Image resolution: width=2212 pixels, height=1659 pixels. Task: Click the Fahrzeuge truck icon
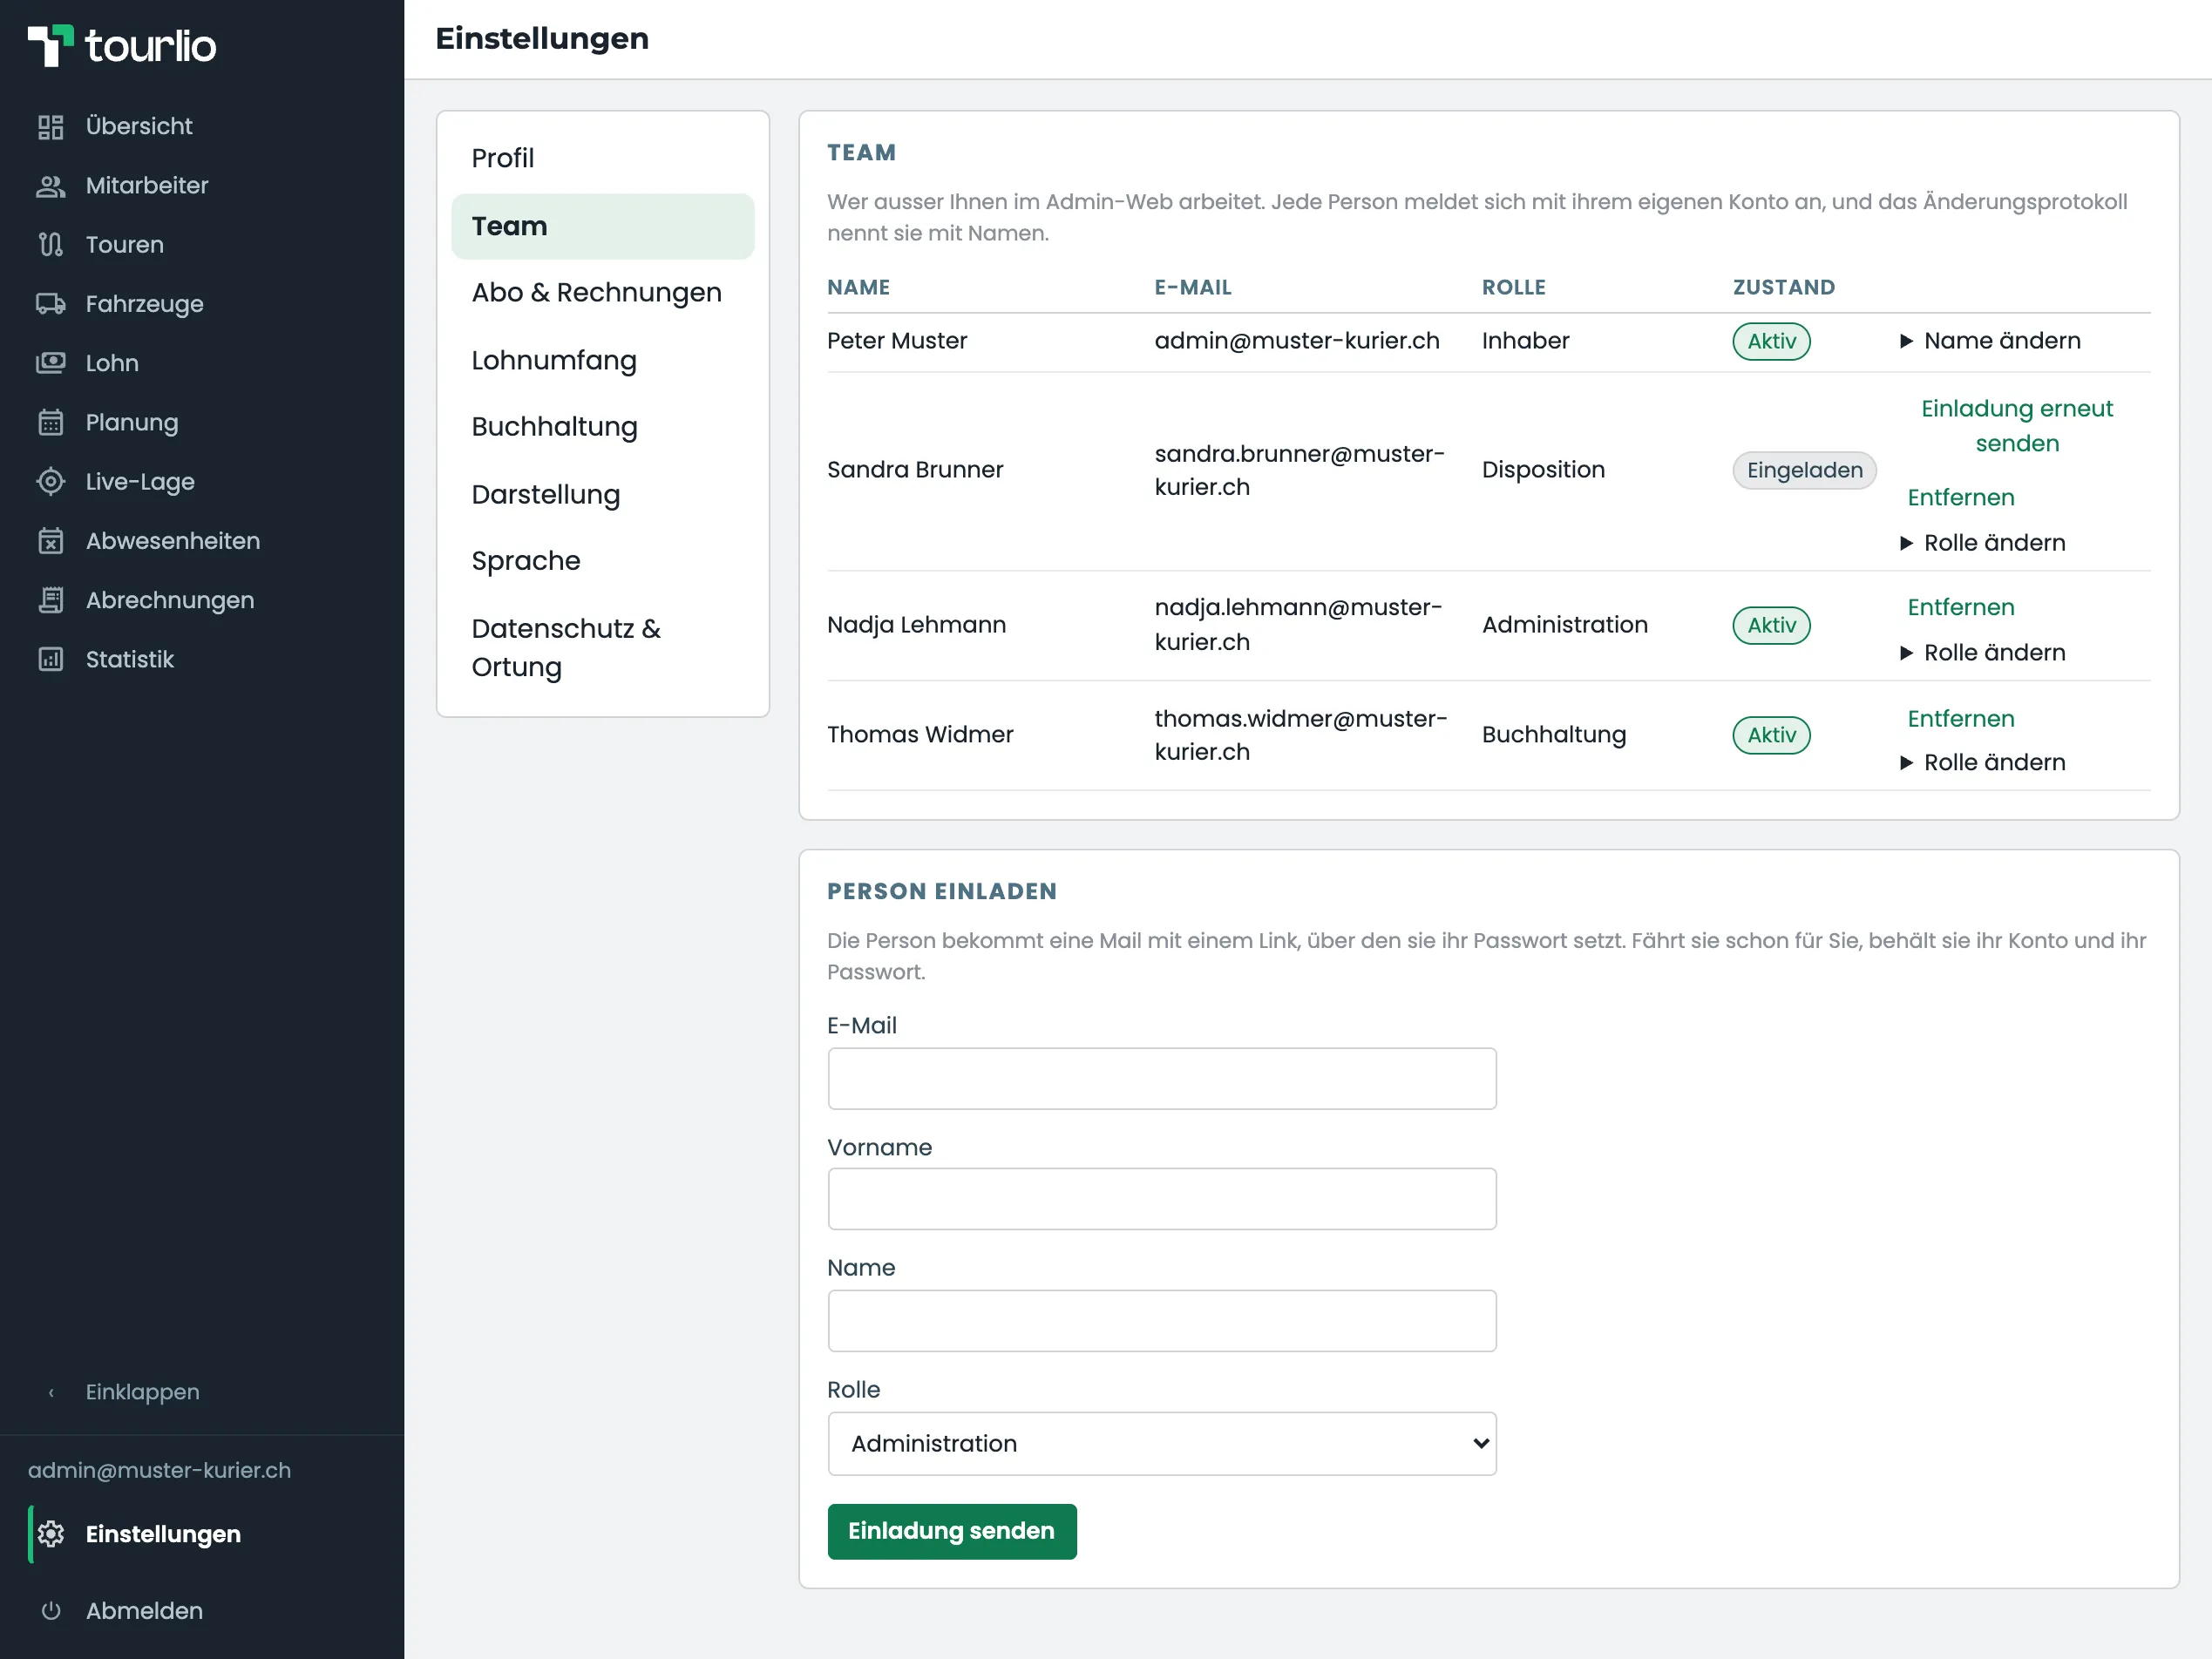[50, 304]
